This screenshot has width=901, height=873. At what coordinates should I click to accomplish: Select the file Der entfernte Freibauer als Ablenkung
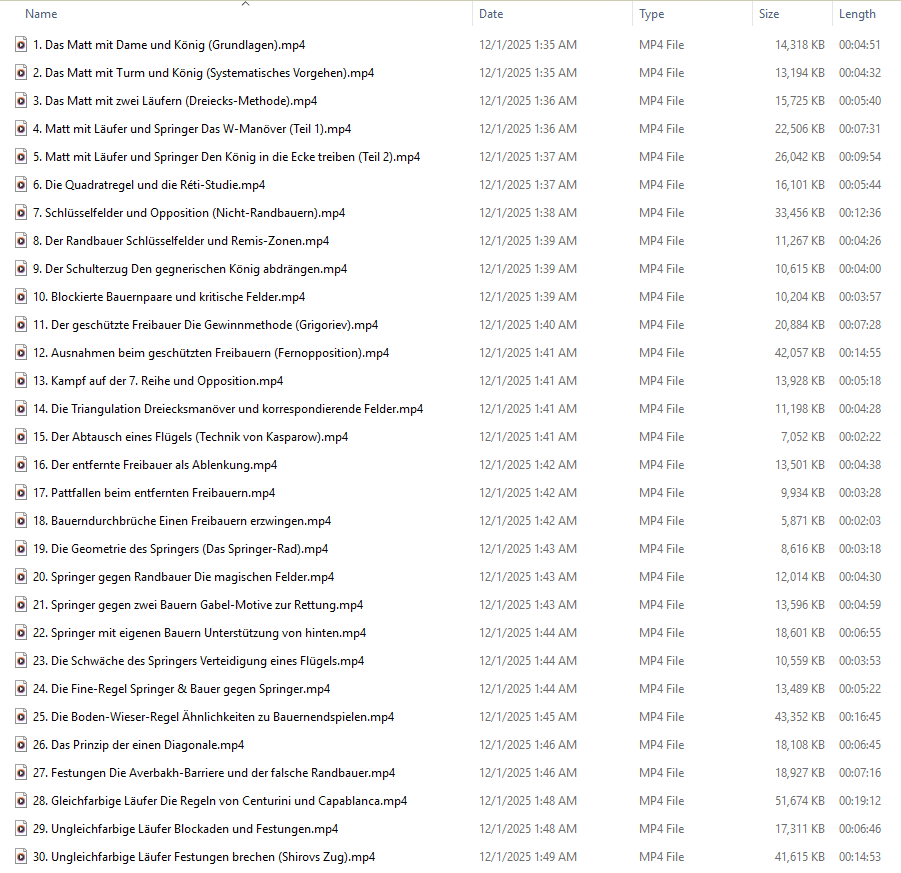point(154,465)
